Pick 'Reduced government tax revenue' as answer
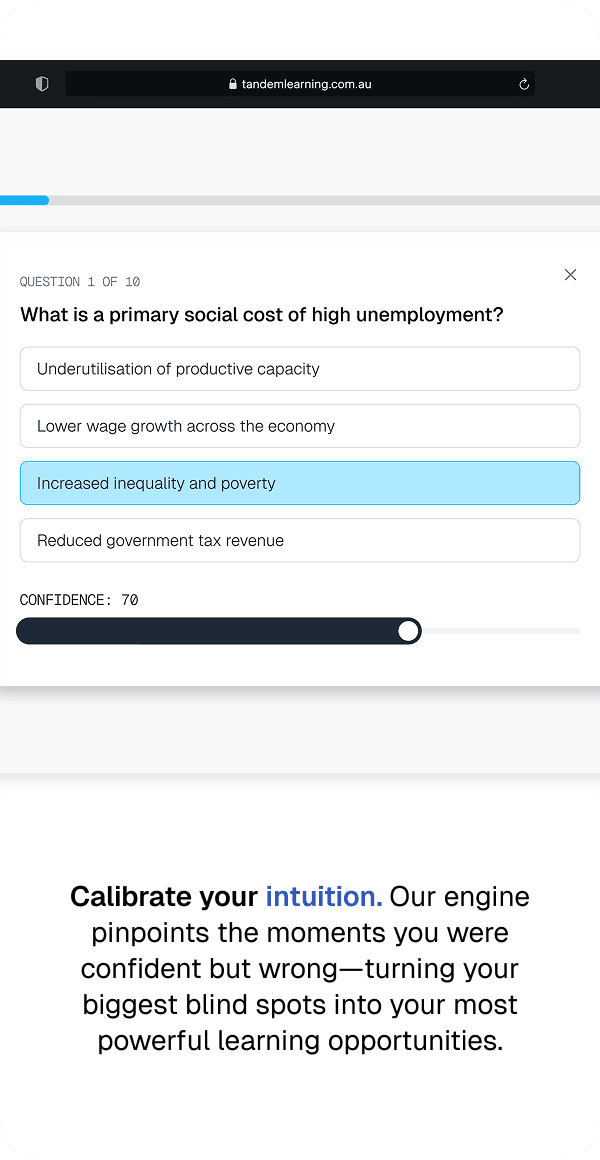 coord(300,539)
